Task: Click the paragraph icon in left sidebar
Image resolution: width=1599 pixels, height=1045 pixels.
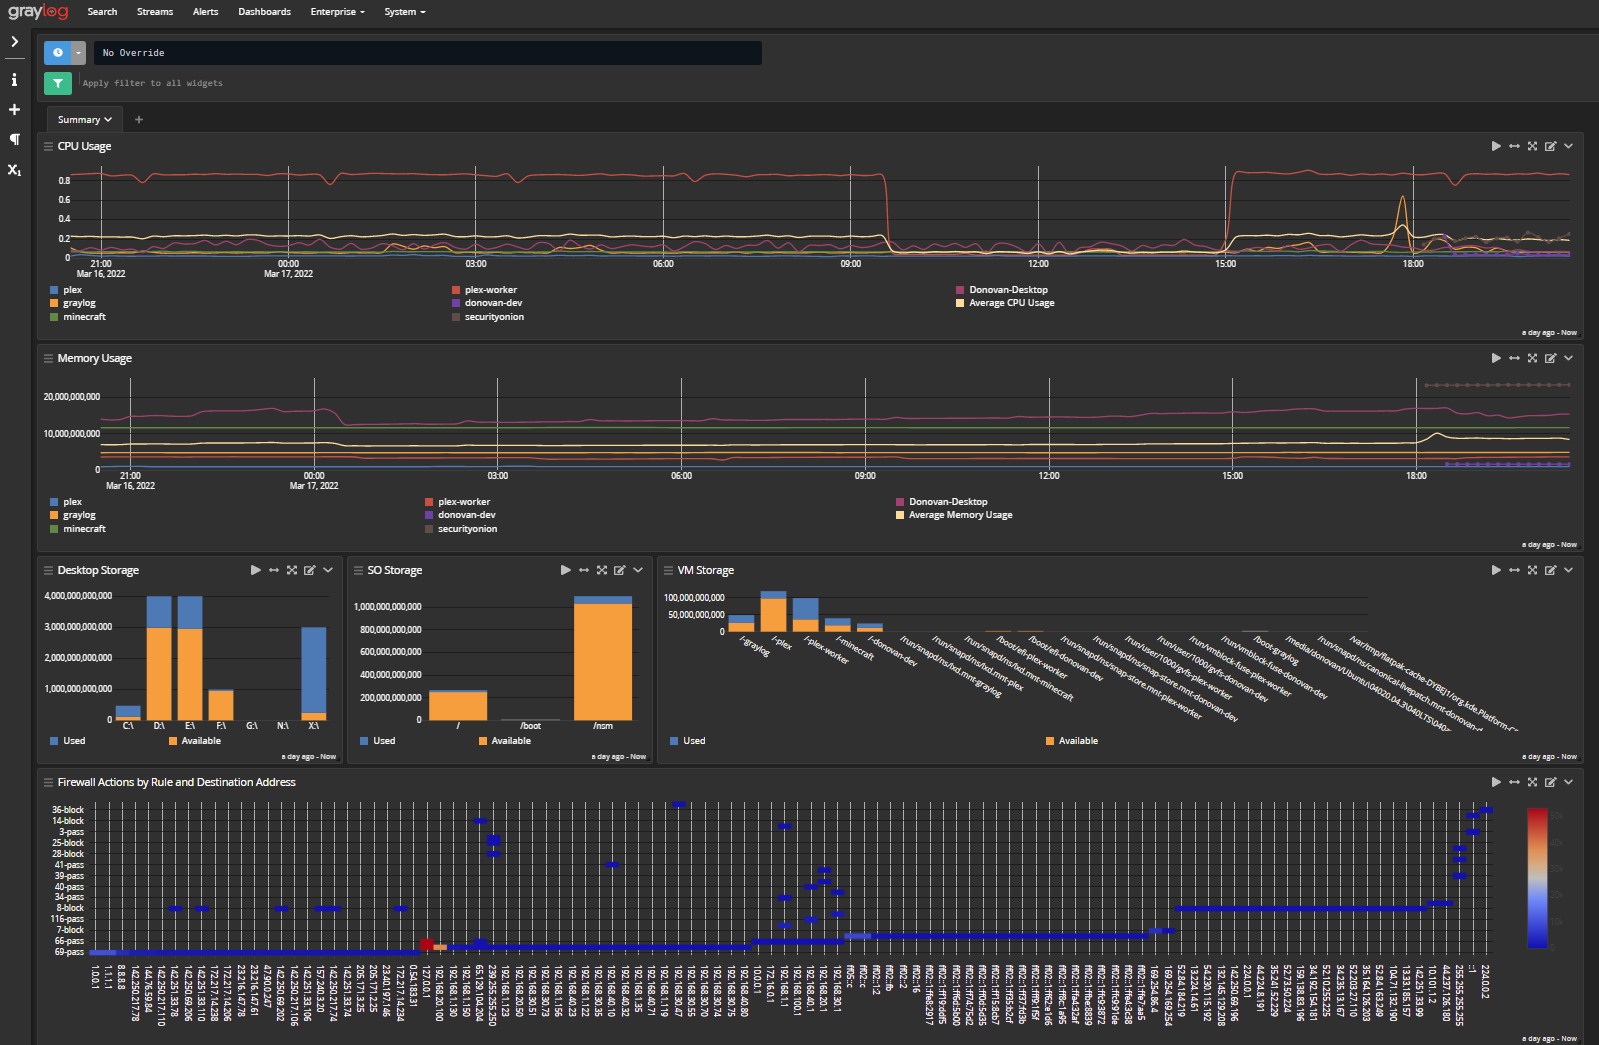Action: [14, 139]
